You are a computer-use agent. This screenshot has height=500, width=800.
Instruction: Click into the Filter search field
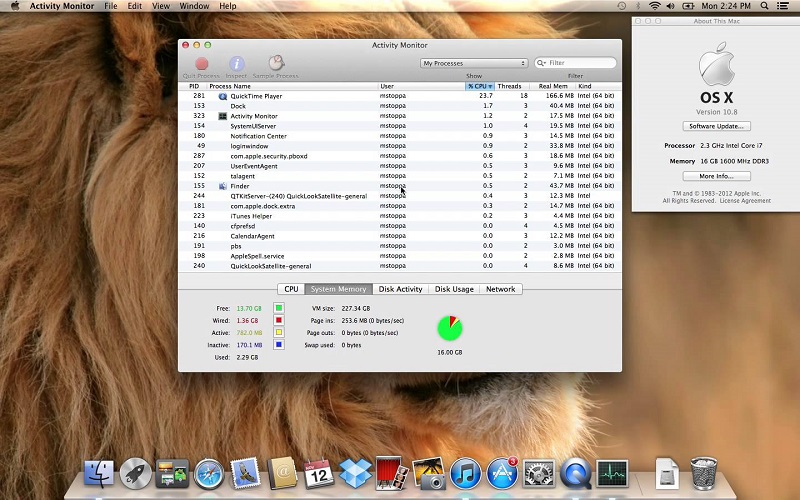(576, 63)
